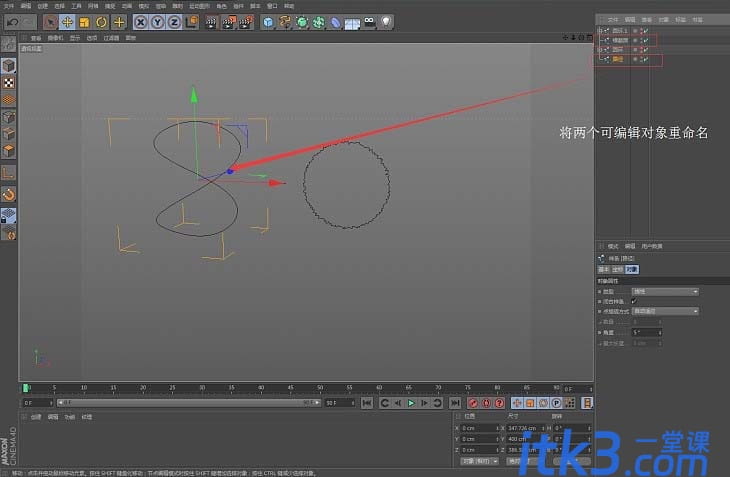Image resolution: width=730 pixels, height=477 pixels.
Task: Open the 过滤器 viewport menu
Action: click(x=111, y=38)
